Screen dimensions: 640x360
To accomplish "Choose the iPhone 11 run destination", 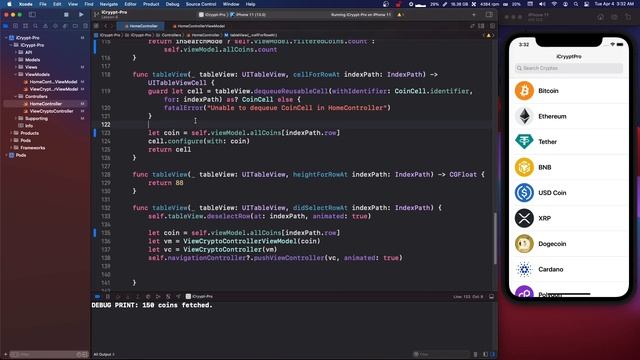I will (x=248, y=15).
